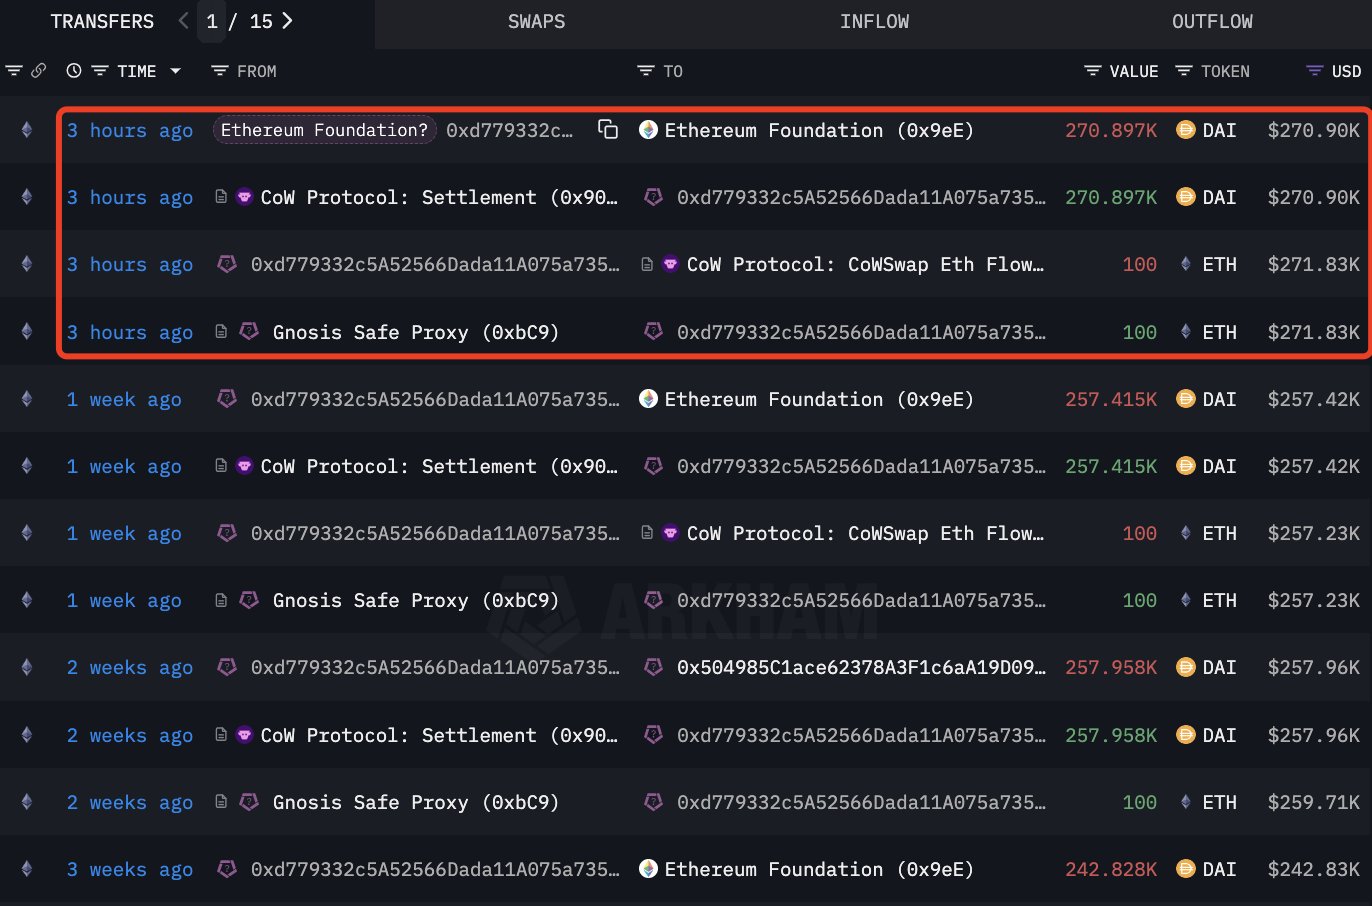Click the page number input field
Viewport: 1372px width, 906px height.
(212, 22)
